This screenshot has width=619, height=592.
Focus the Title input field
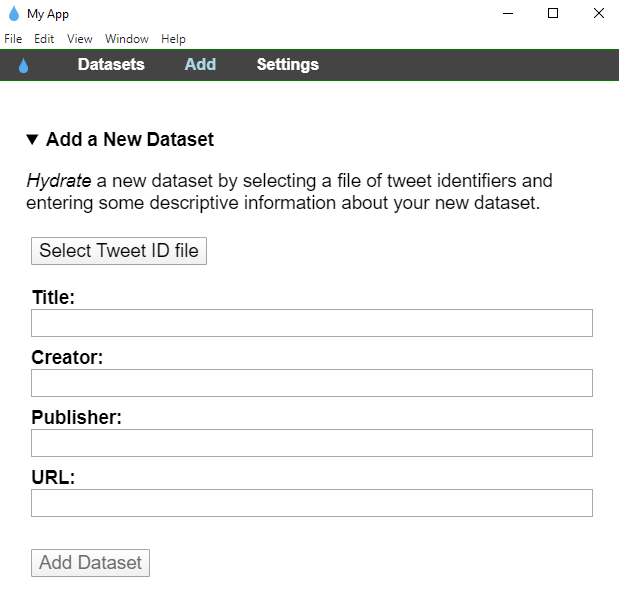pos(311,323)
